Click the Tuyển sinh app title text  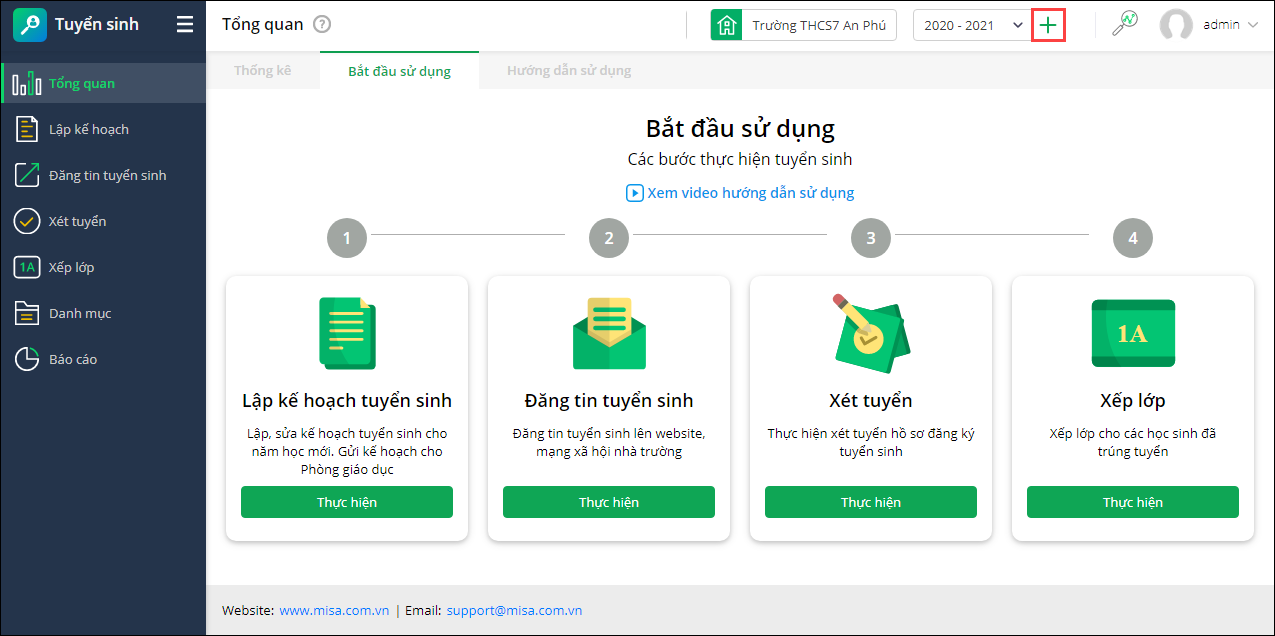(x=97, y=24)
